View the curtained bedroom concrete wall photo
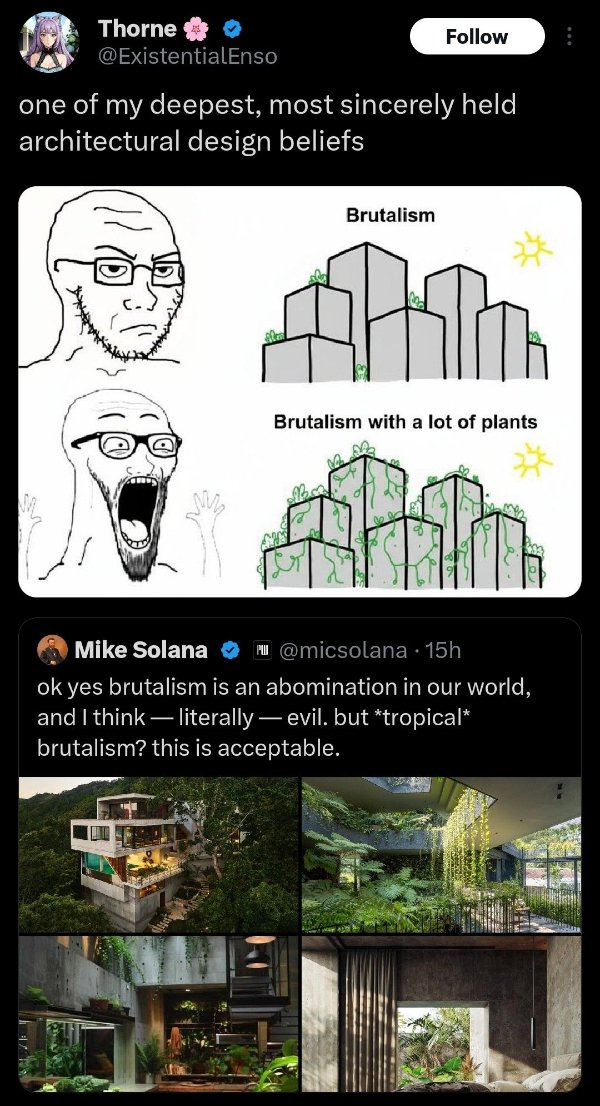The width and height of the screenshot is (600, 1106). point(441,1014)
